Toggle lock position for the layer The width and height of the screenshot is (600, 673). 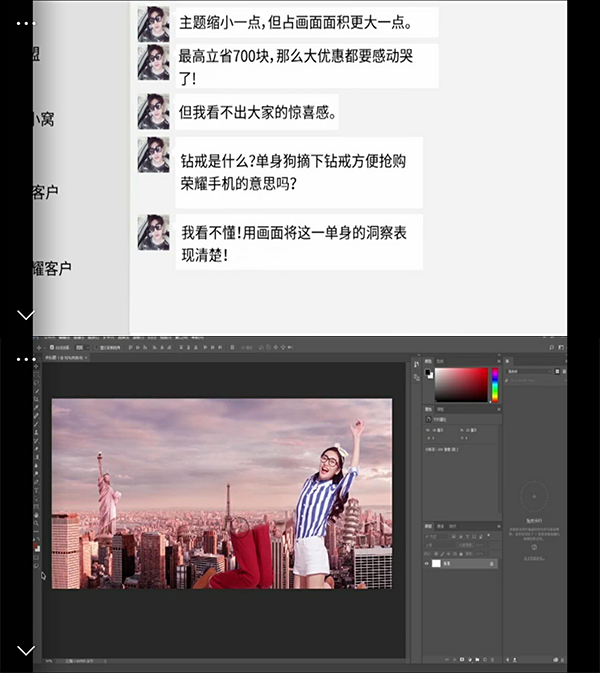pos(448,554)
